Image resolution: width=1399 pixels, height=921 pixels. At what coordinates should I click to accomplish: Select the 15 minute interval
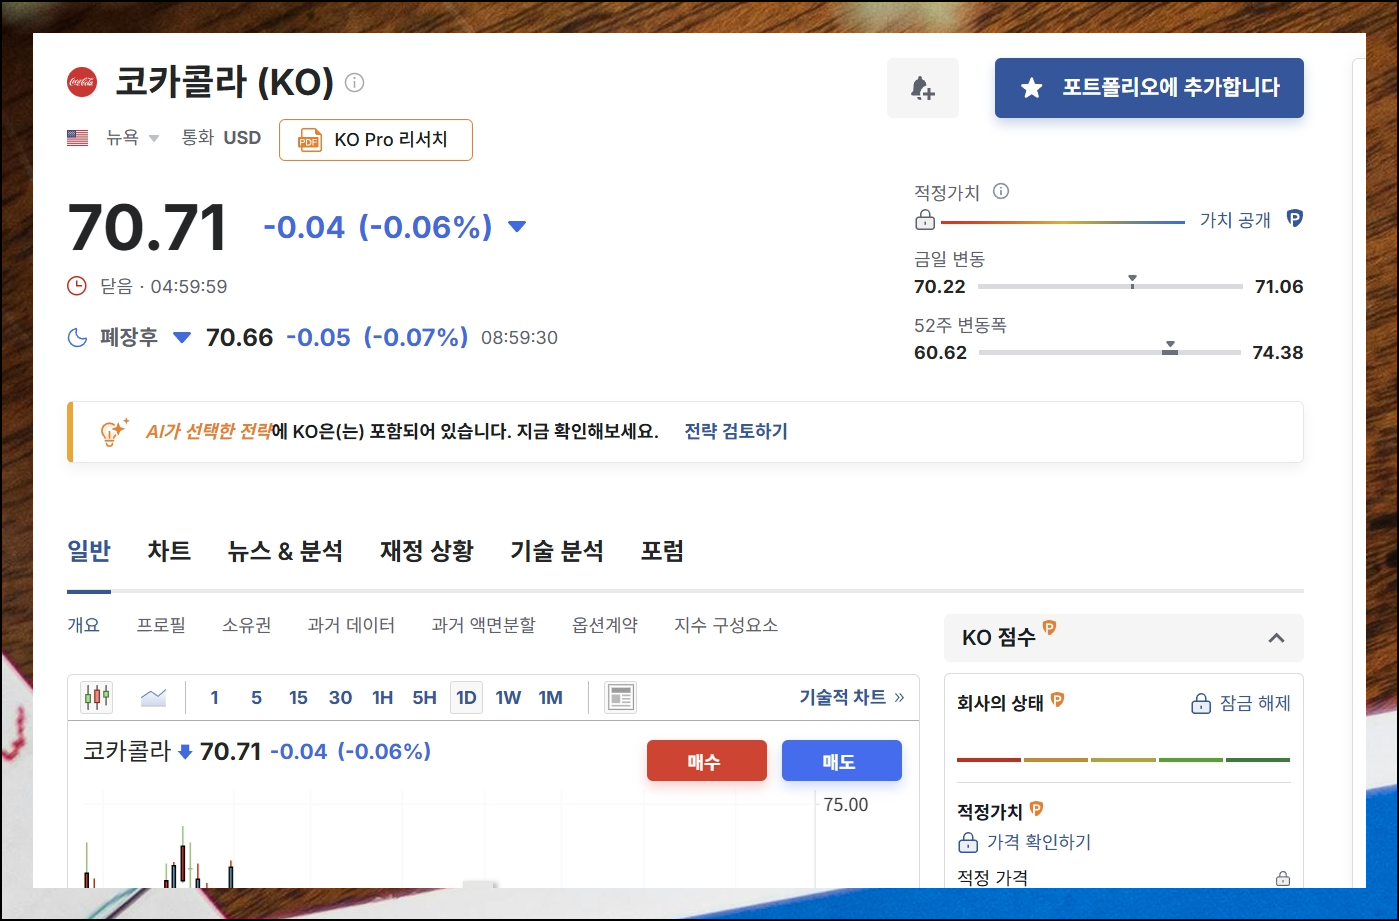(x=298, y=698)
